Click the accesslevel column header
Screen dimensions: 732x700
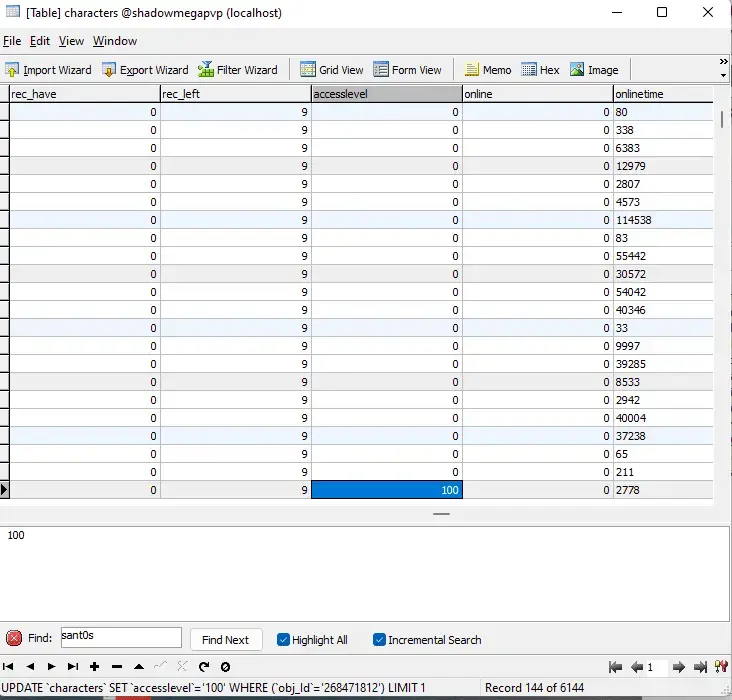coord(387,94)
